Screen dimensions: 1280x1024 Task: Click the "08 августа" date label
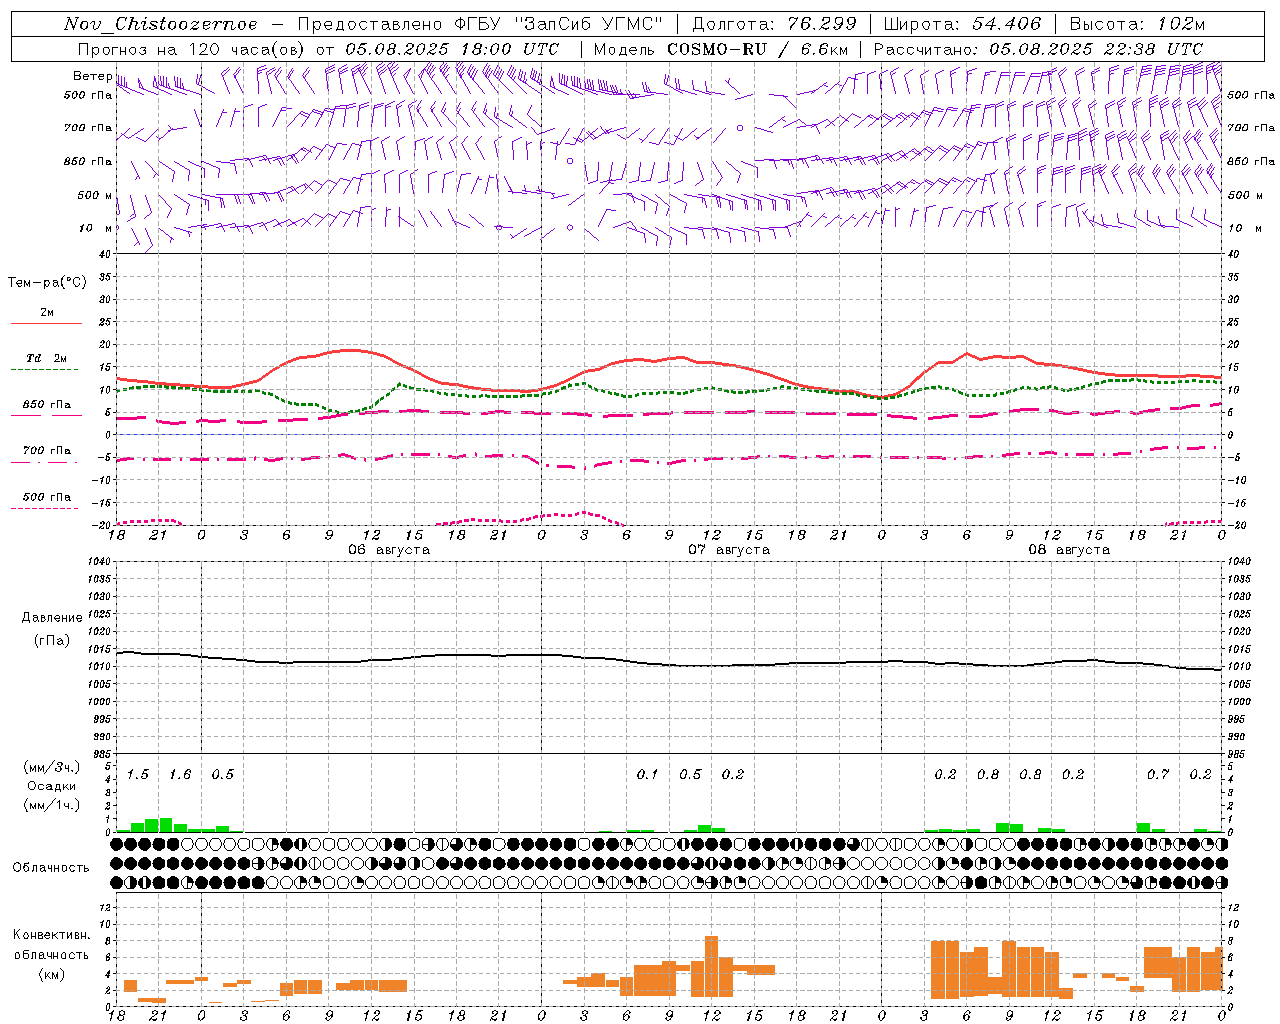pyautogui.click(x=1069, y=550)
